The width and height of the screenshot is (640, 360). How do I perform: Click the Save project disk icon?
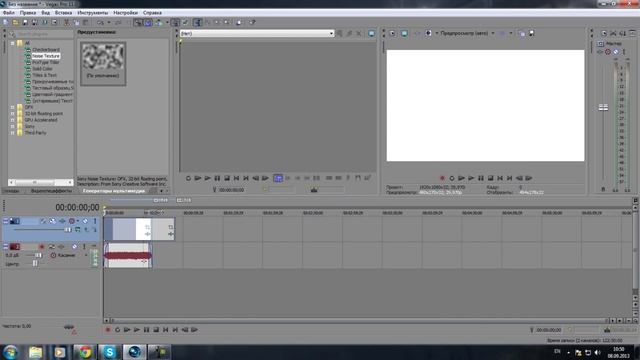[25, 22]
